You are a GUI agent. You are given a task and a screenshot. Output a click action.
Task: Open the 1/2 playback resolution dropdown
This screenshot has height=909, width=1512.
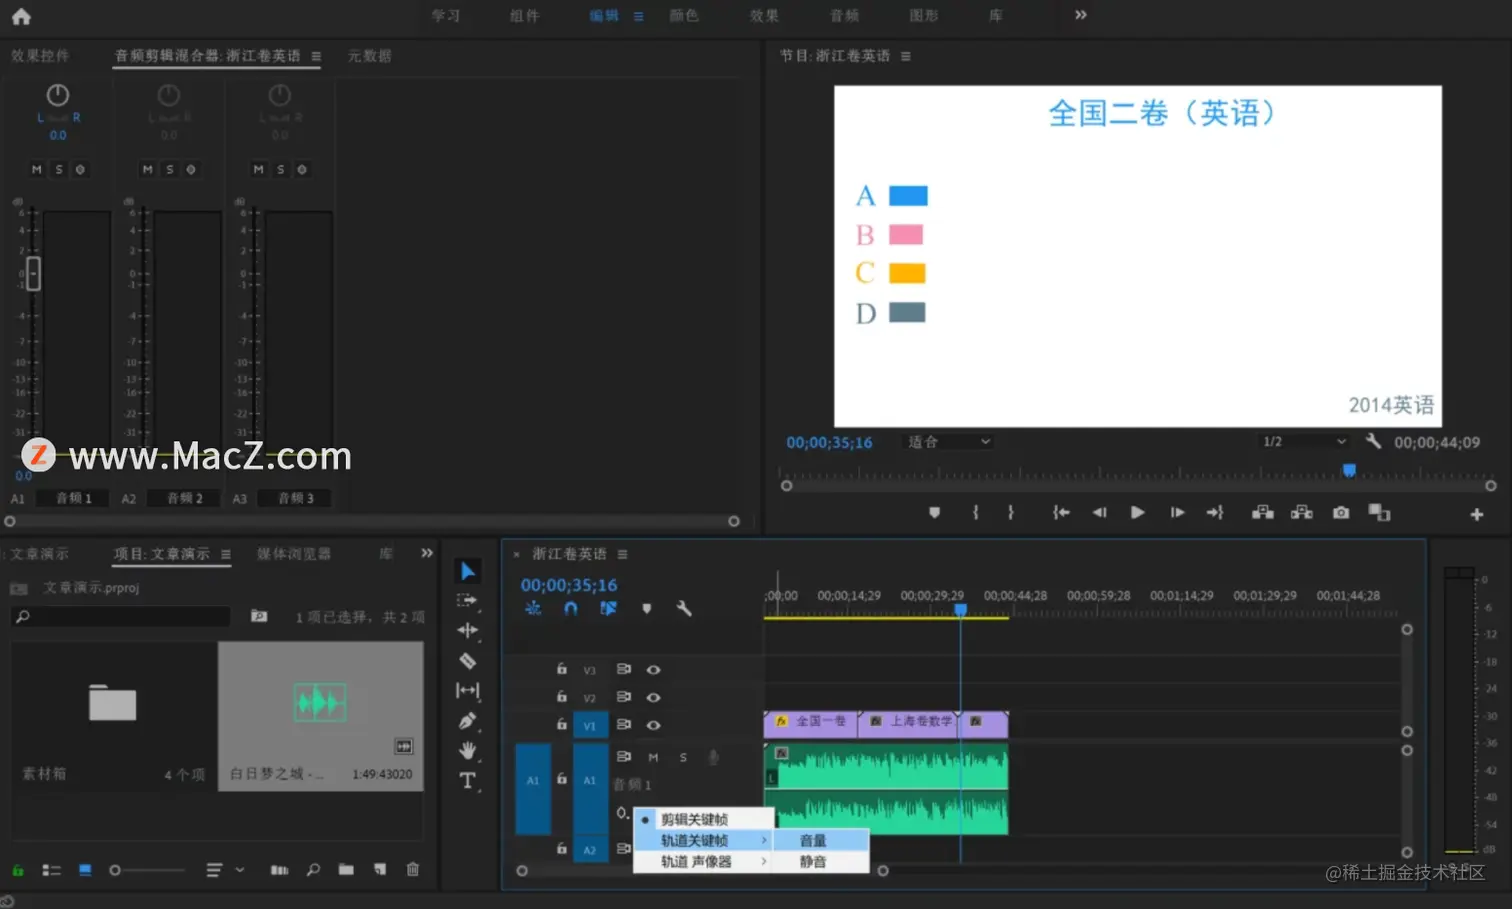tap(1304, 442)
